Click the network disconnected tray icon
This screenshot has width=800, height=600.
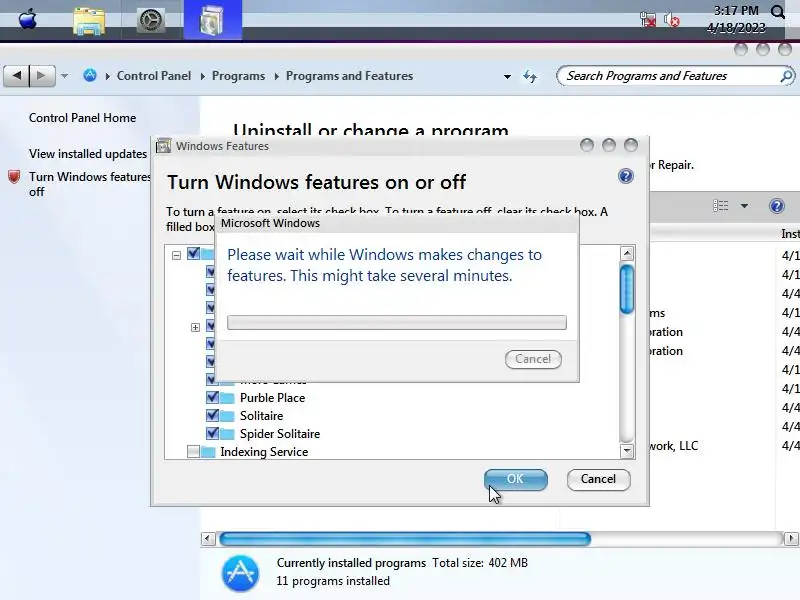(x=648, y=20)
